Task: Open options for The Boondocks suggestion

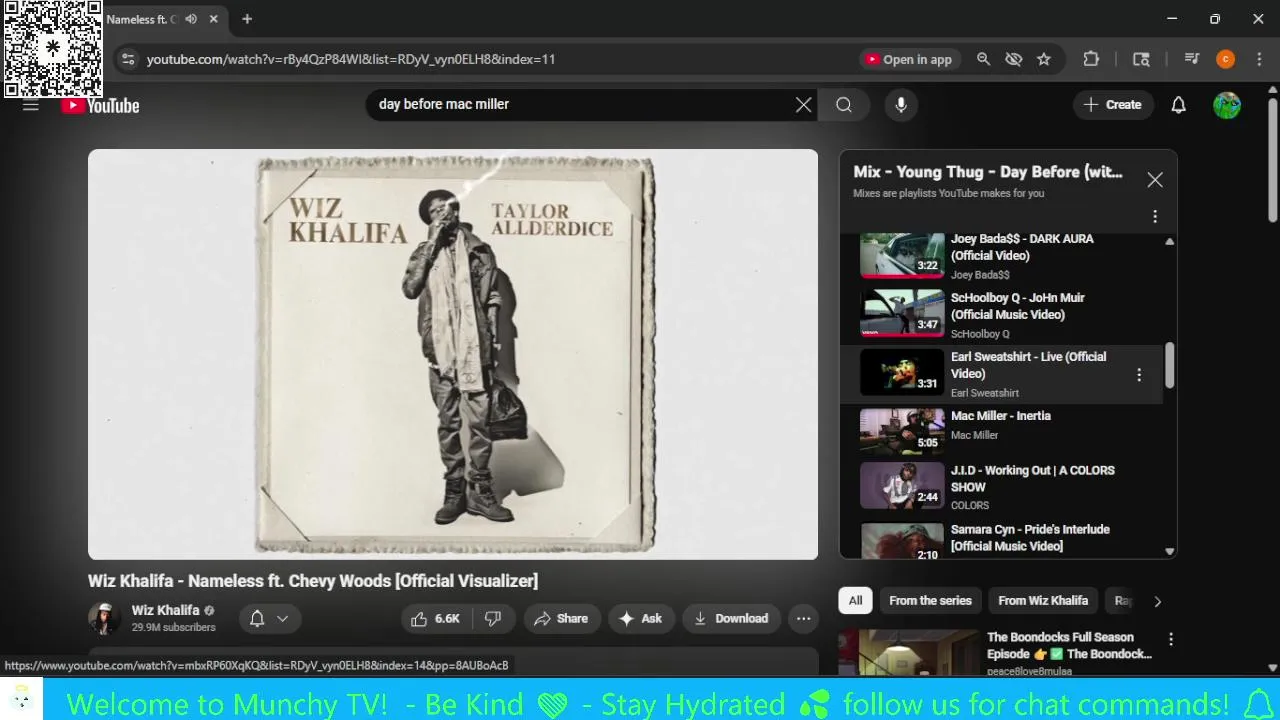Action: [1170, 639]
